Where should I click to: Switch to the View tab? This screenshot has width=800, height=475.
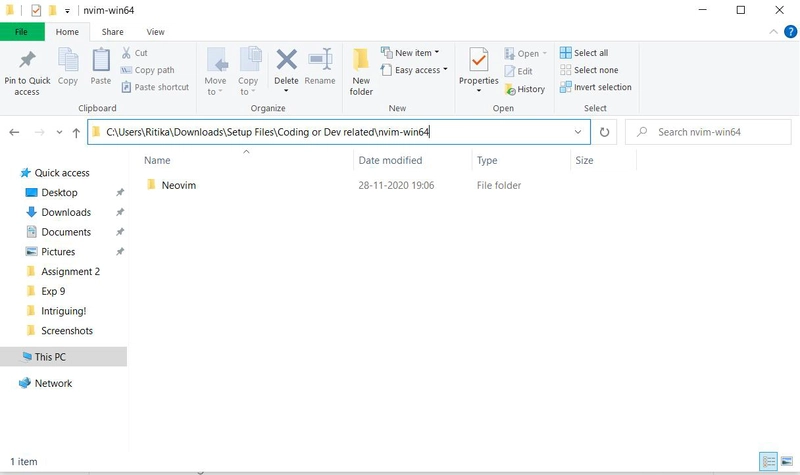156,32
